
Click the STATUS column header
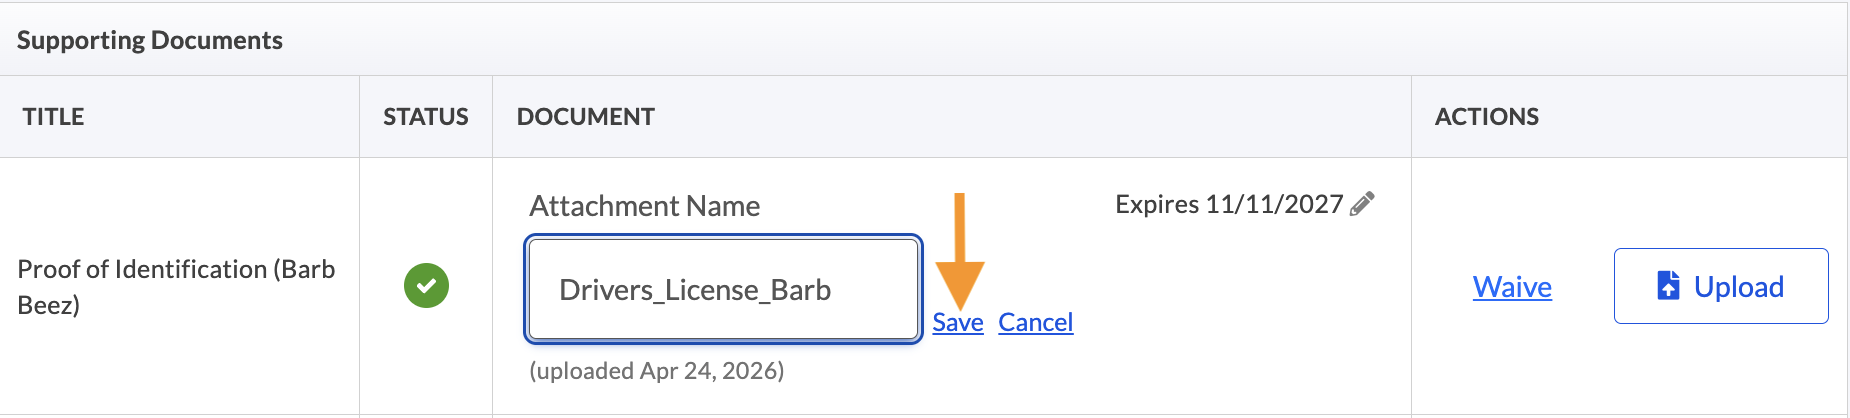426,117
